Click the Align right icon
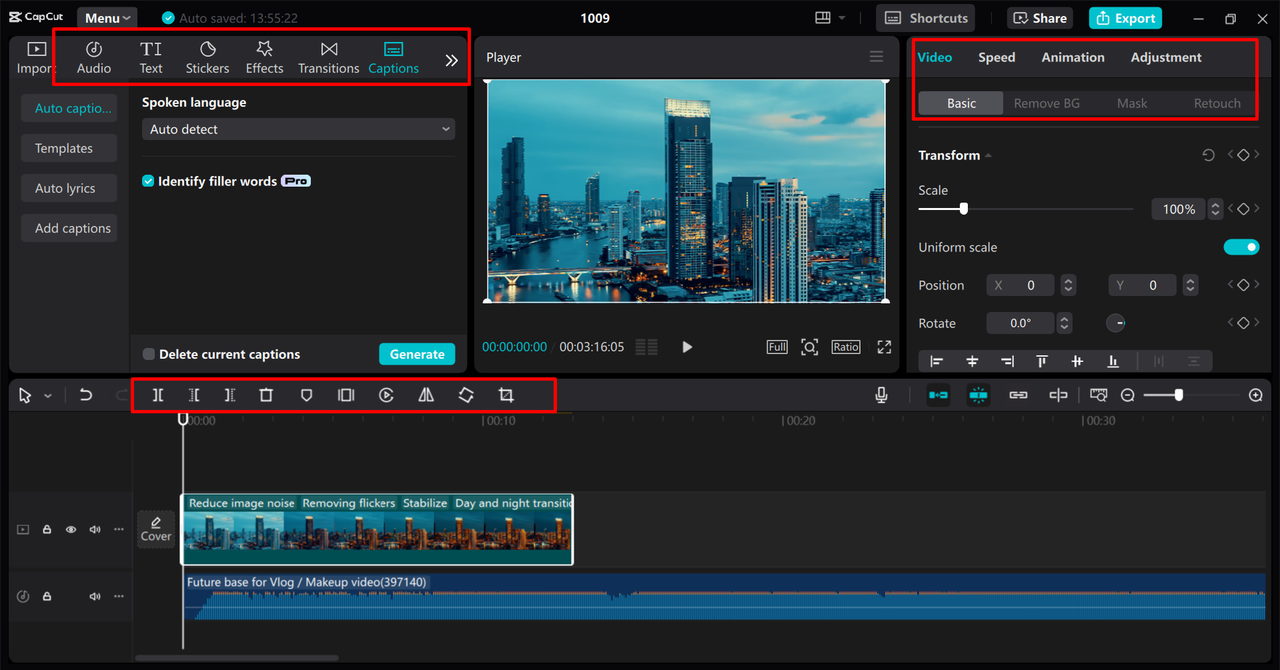This screenshot has width=1280, height=670. pos(1007,361)
